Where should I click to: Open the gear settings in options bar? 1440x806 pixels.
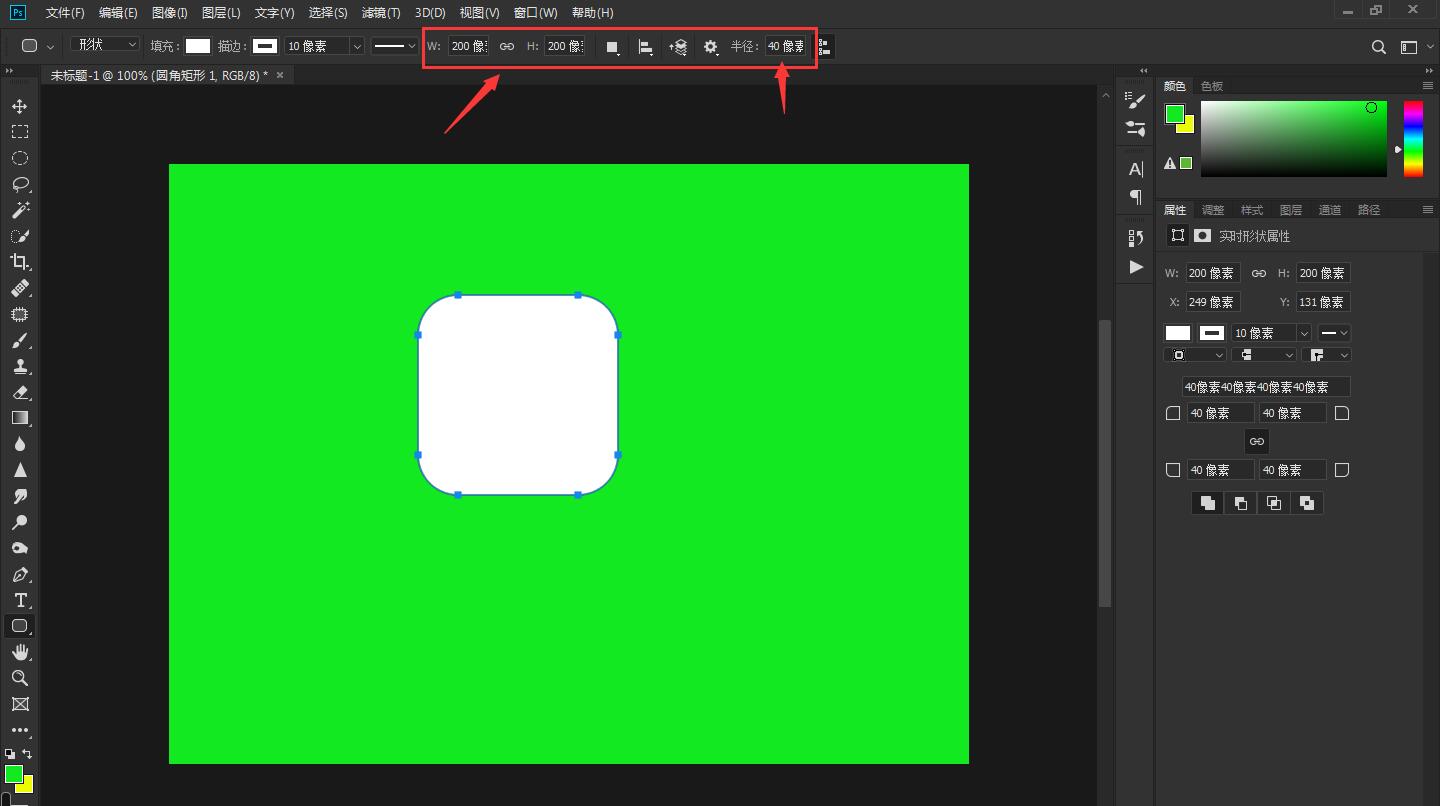(710, 47)
